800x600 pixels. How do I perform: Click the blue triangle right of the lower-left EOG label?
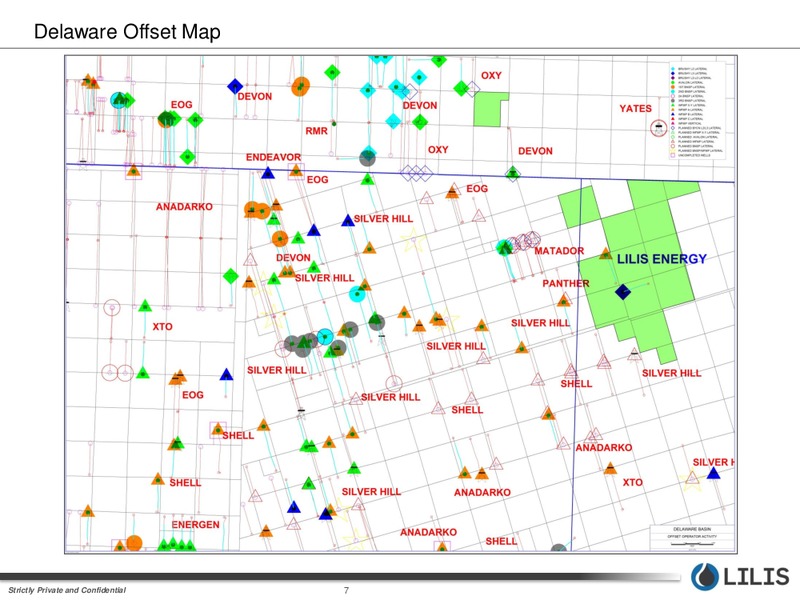click(226, 374)
